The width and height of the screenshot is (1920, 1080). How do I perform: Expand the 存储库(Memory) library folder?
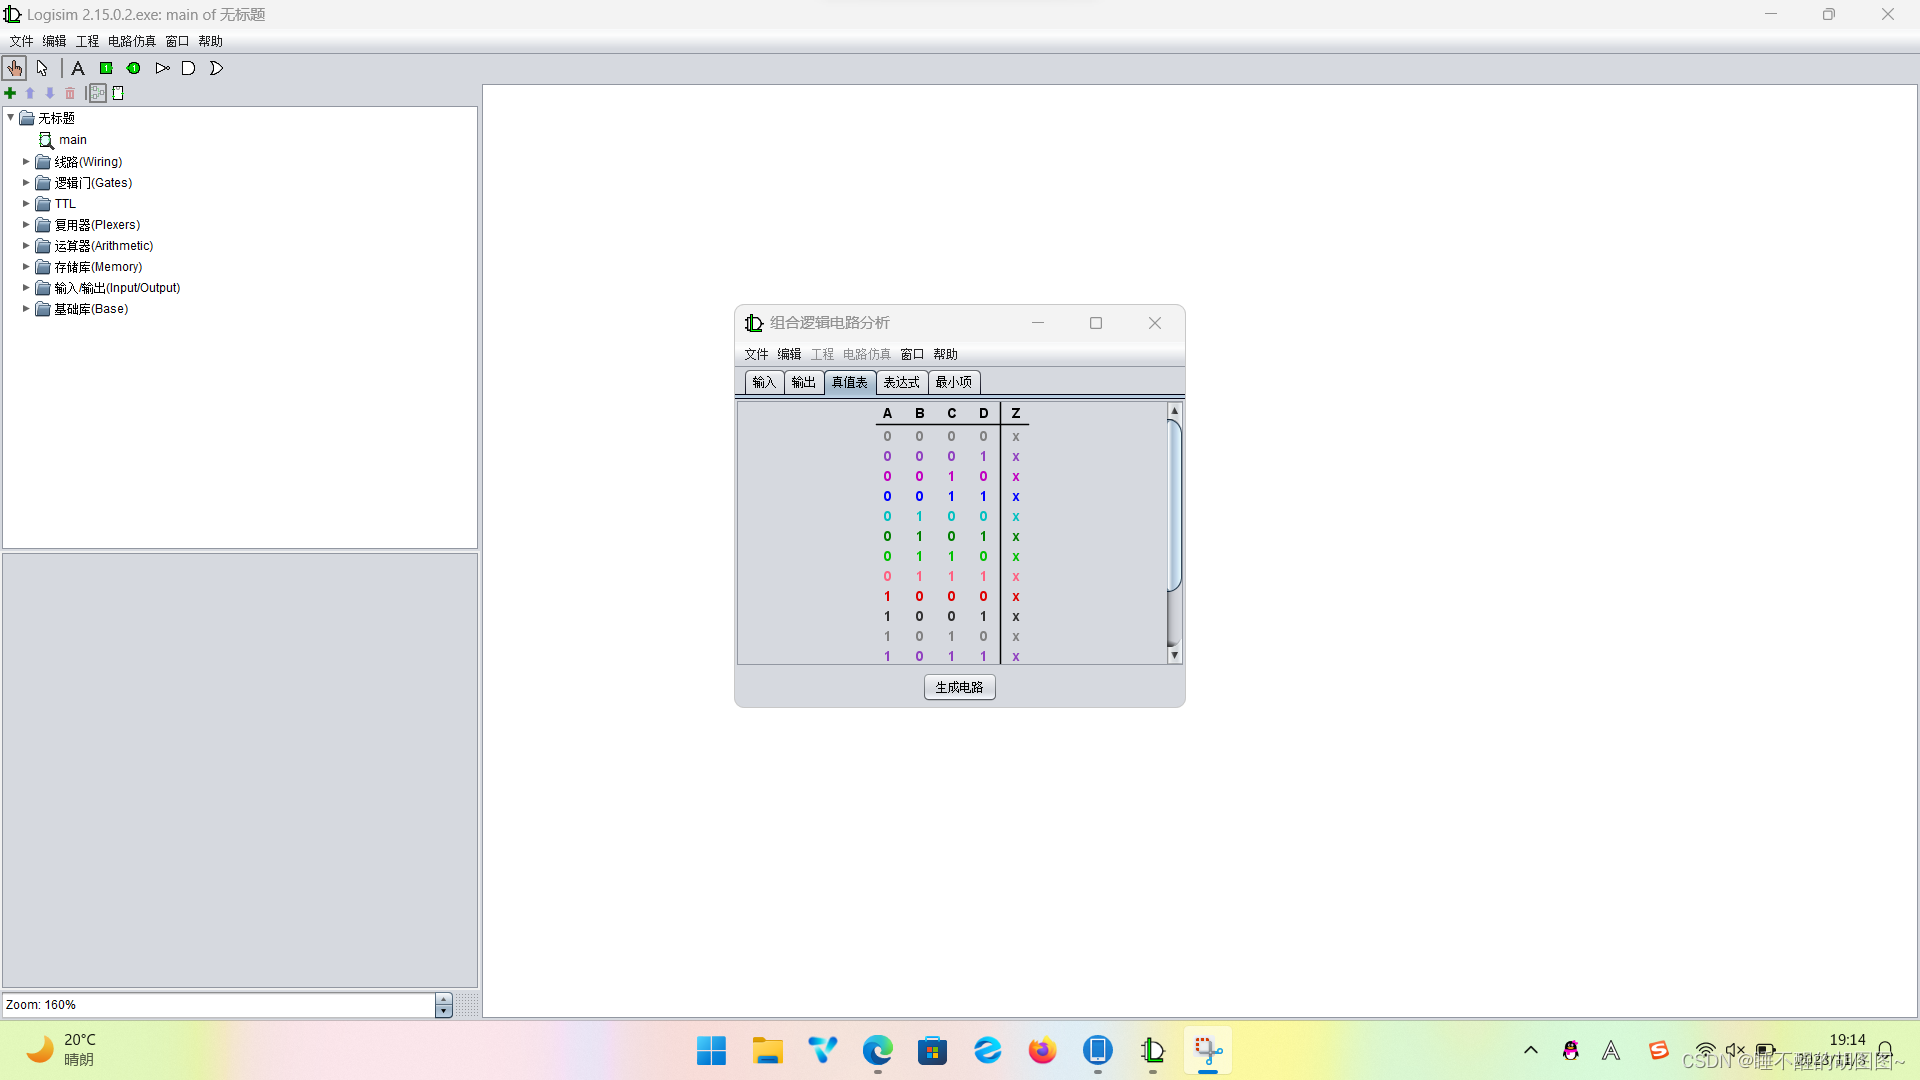click(26, 267)
